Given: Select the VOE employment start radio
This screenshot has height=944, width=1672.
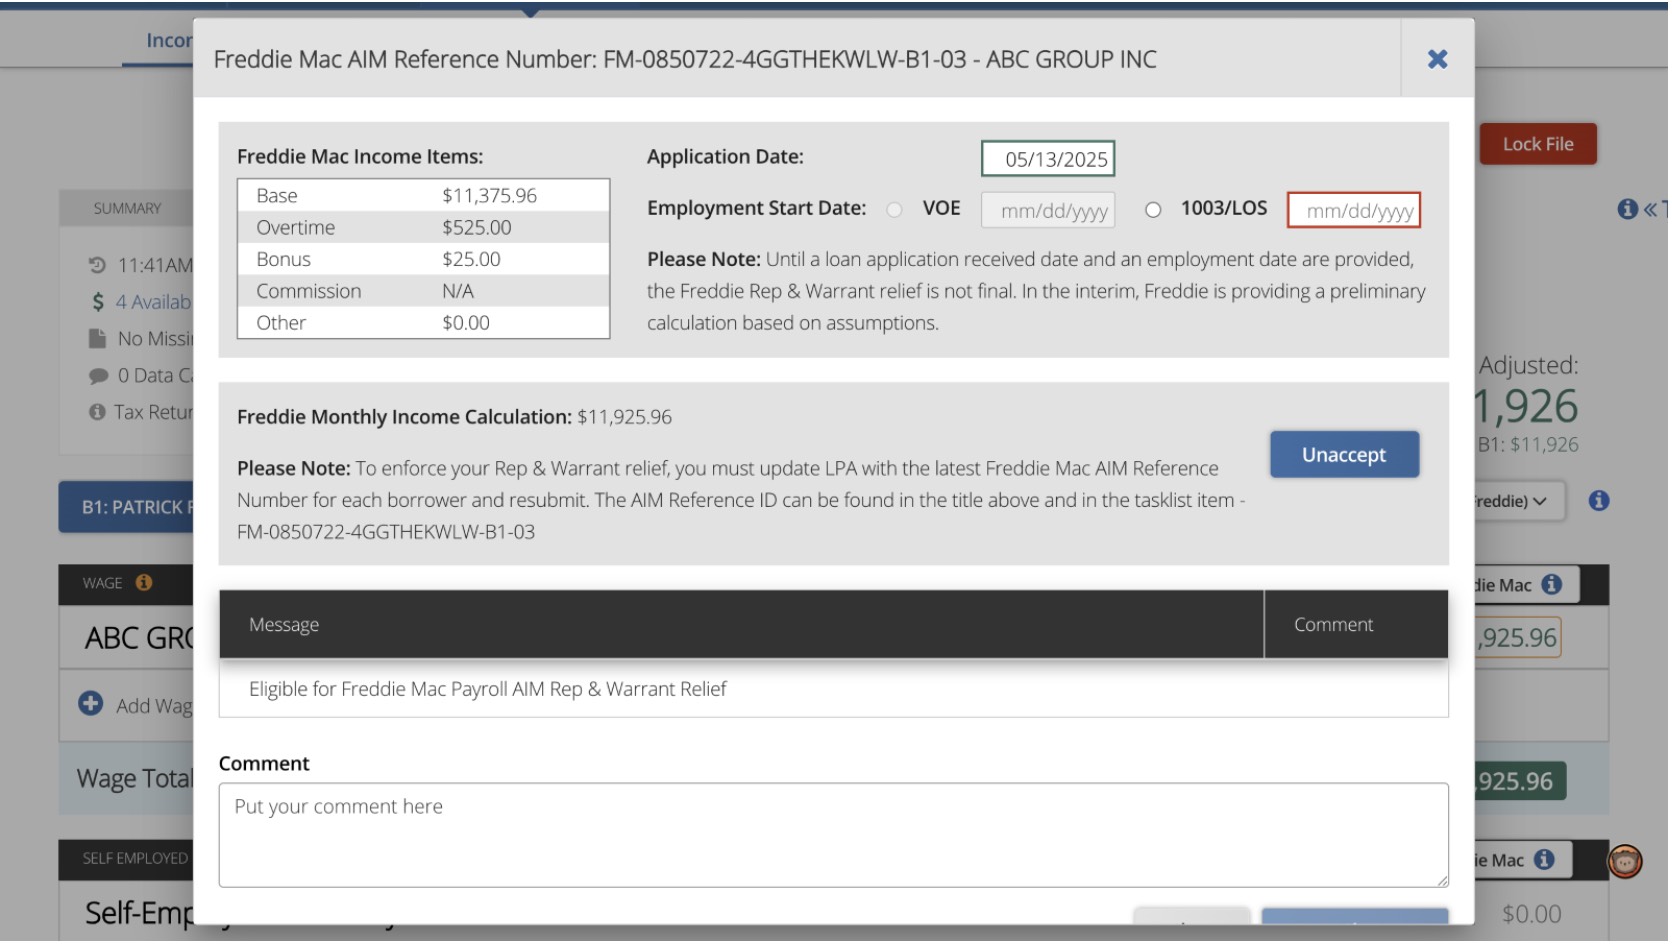Looking at the screenshot, I should 896,210.
